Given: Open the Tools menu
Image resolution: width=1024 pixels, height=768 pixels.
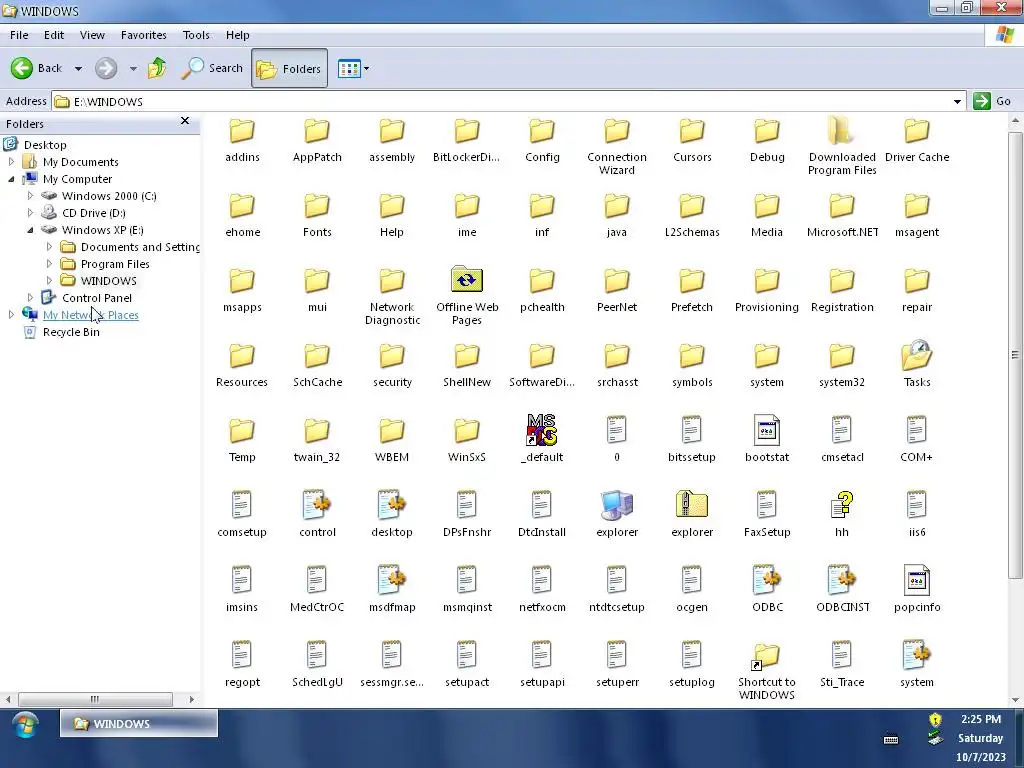Looking at the screenshot, I should coord(196,35).
